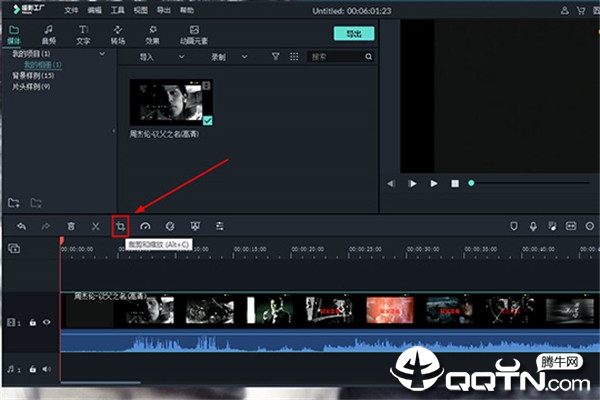Select 背景样例 (15) in the tree
Image resolution: width=600 pixels, height=400 pixels.
click(33, 75)
